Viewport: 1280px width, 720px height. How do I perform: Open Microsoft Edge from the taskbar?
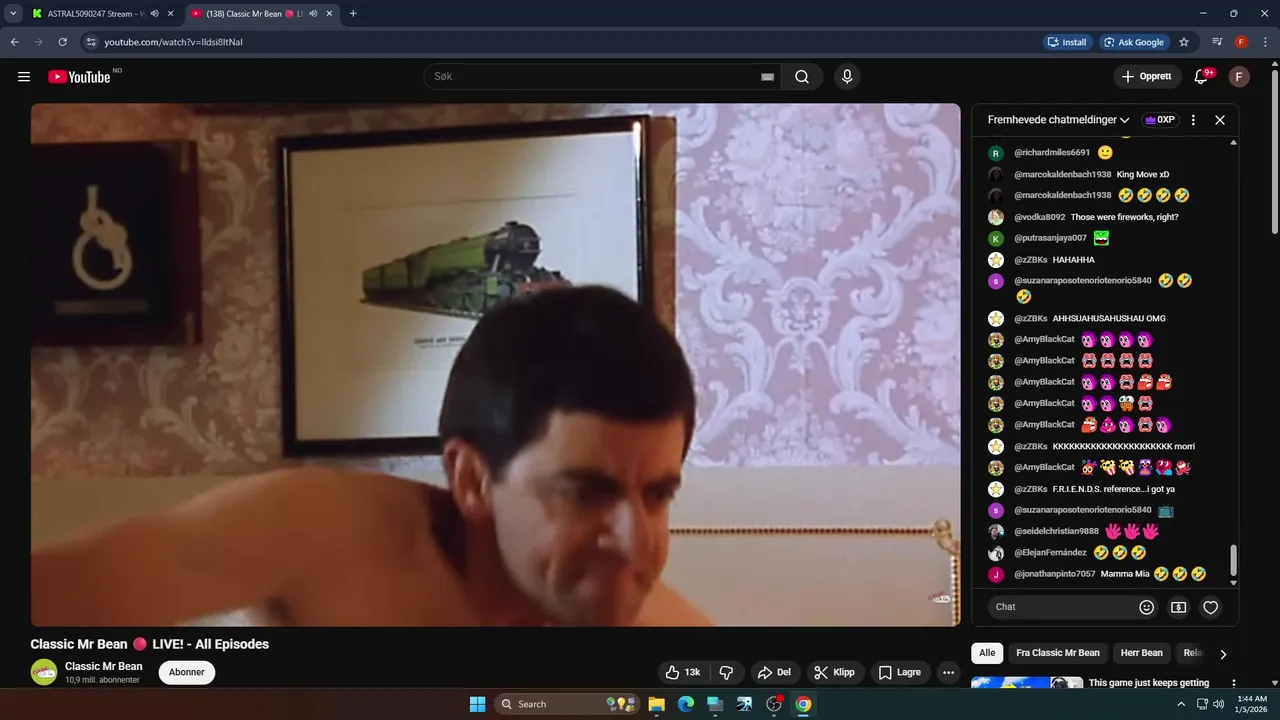pyautogui.click(x=686, y=704)
